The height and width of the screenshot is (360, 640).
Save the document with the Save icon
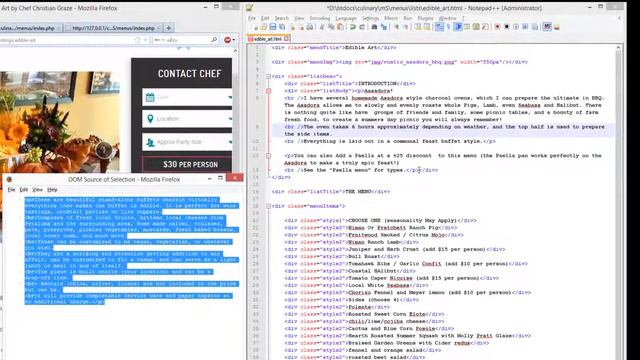click(273, 27)
